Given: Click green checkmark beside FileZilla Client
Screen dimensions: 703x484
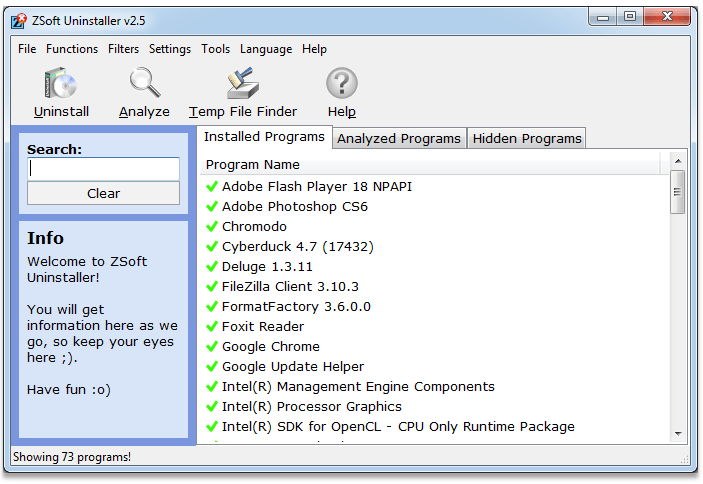Looking at the screenshot, I should point(212,286).
